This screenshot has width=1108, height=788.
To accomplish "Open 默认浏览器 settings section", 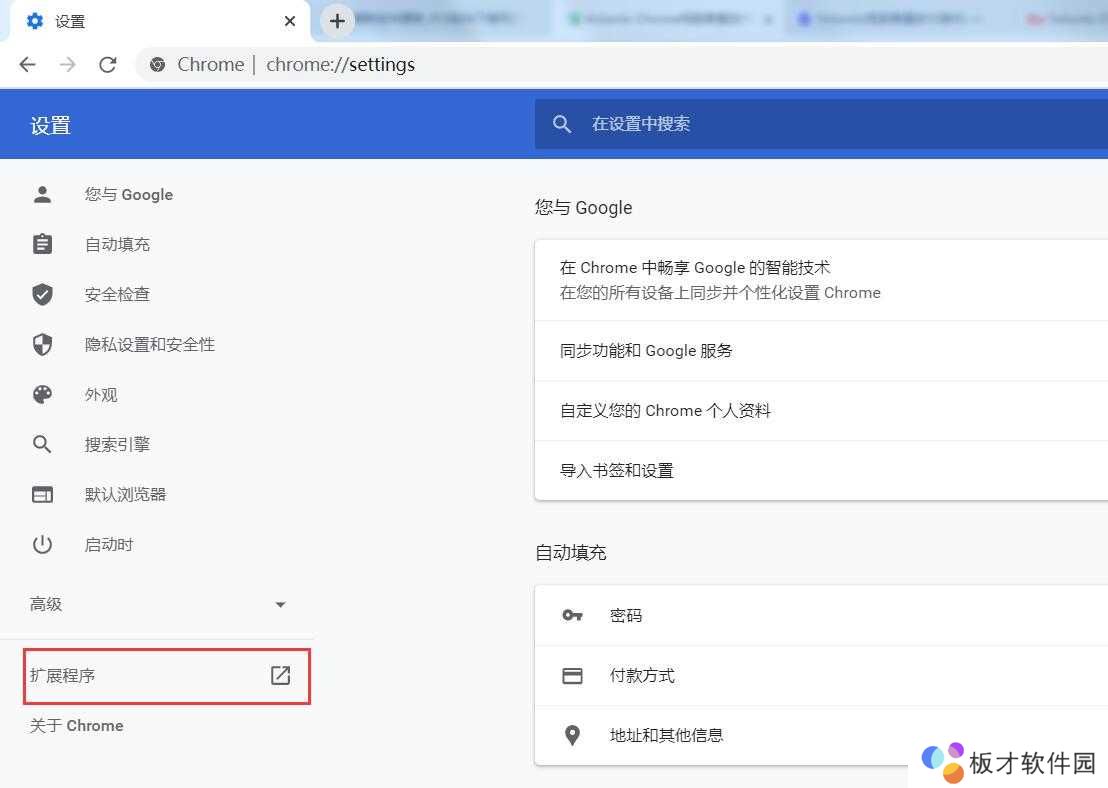I will (125, 495).
